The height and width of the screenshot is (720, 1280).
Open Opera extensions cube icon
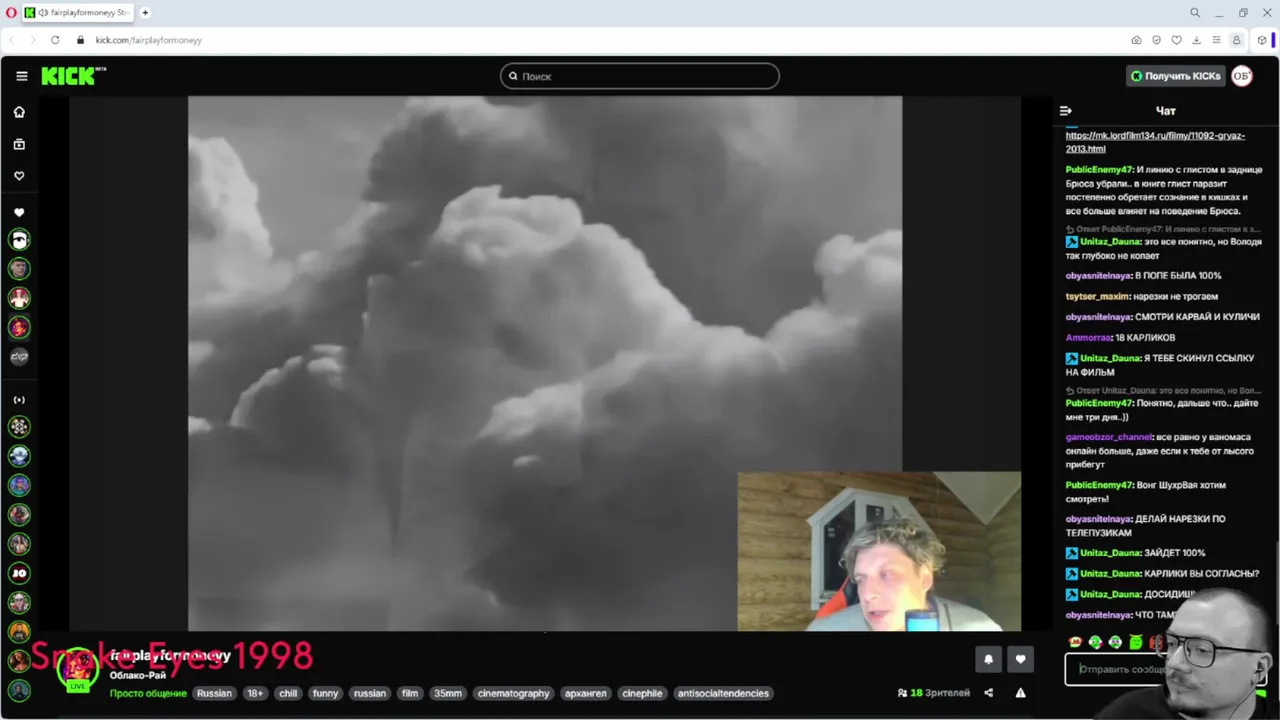point(1262,40)
